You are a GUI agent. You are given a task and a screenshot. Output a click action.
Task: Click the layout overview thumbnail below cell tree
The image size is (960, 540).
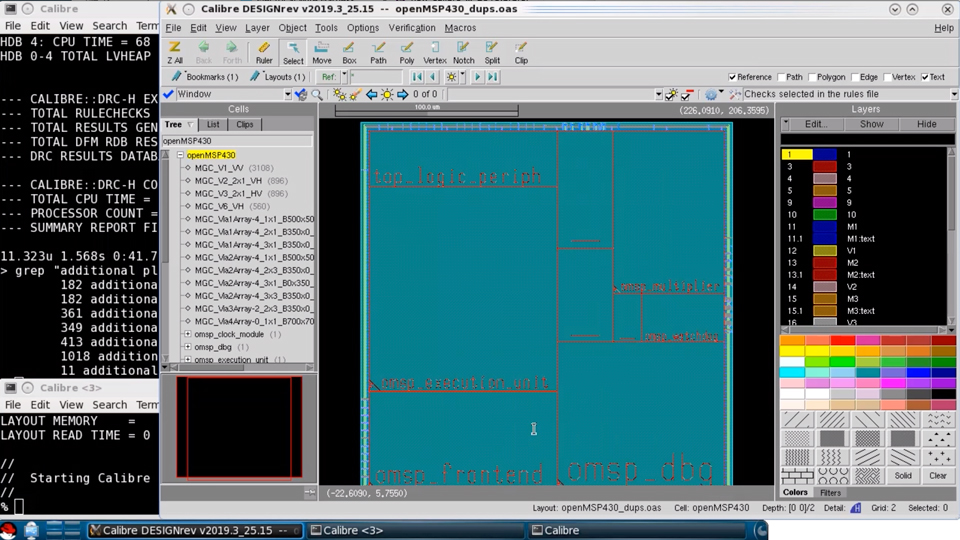[239, 427]
